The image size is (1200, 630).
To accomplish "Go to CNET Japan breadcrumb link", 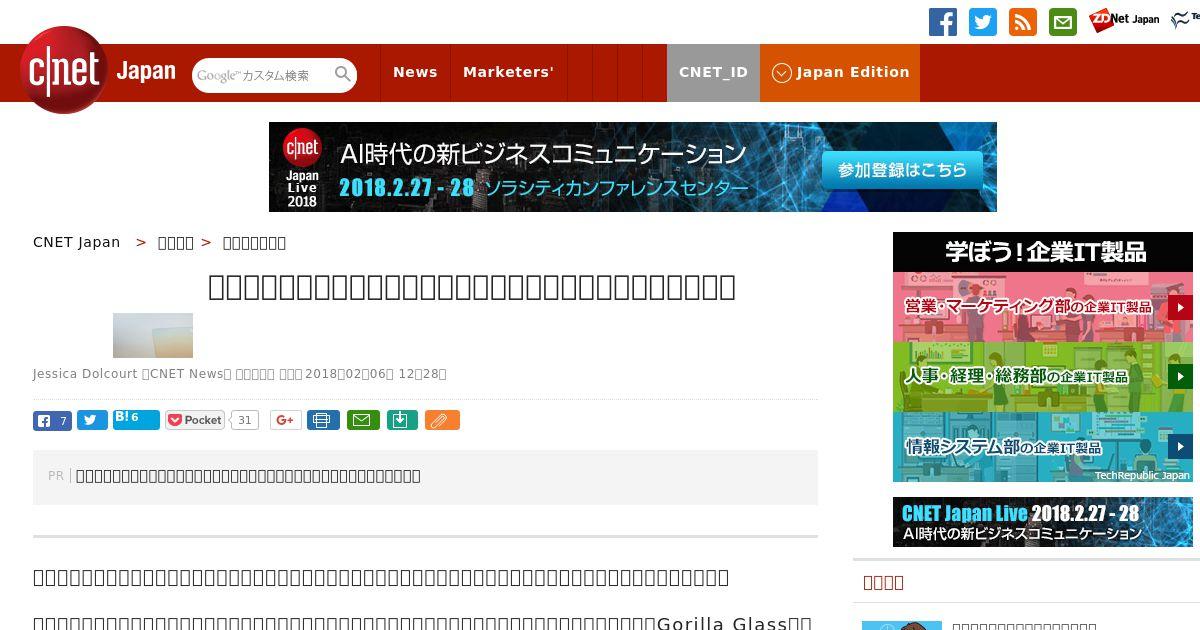I will pyautogui.click(x=76, y=242).
